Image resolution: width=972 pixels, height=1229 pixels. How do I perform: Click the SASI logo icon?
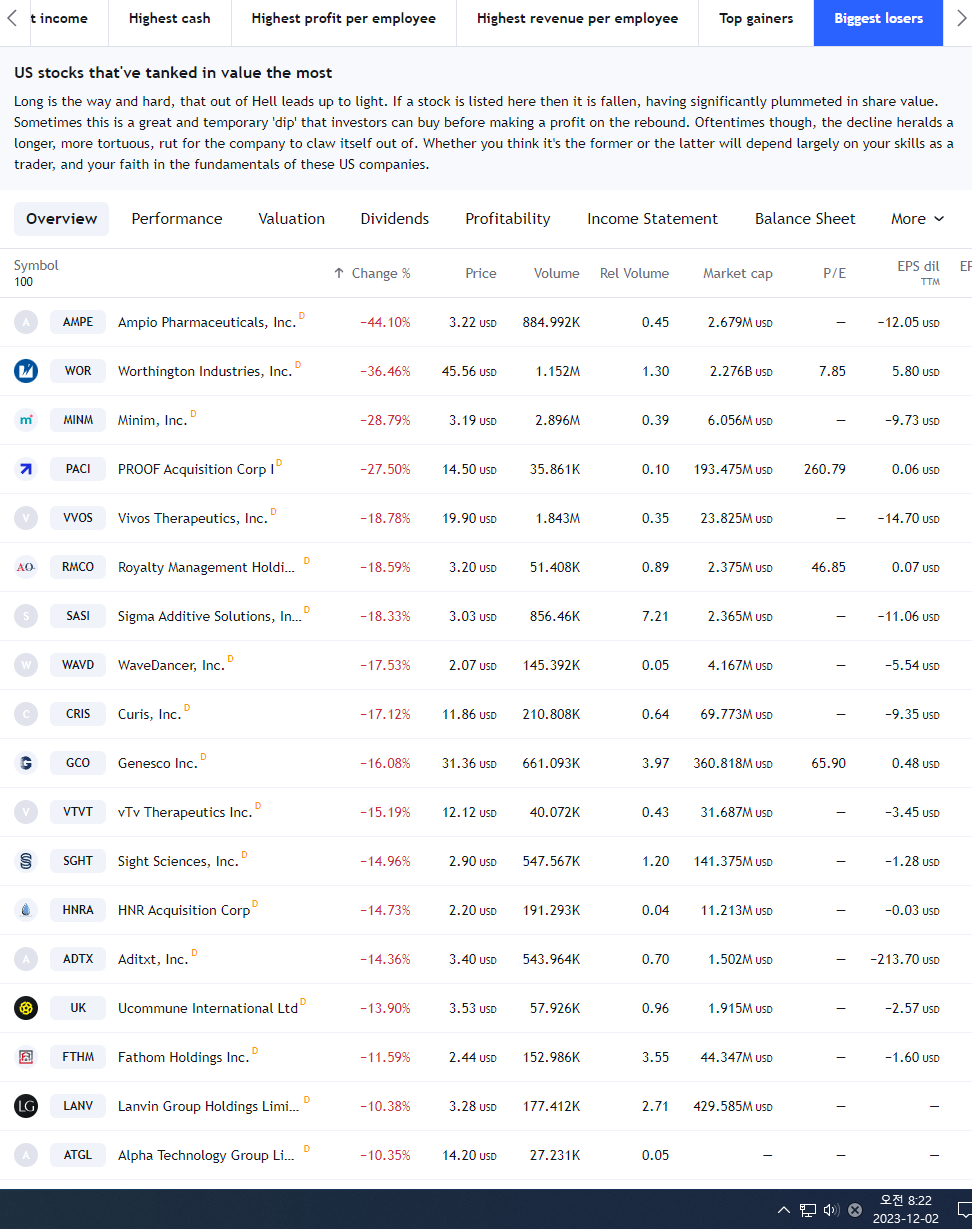pyautogui.click(x=26, y=616)
